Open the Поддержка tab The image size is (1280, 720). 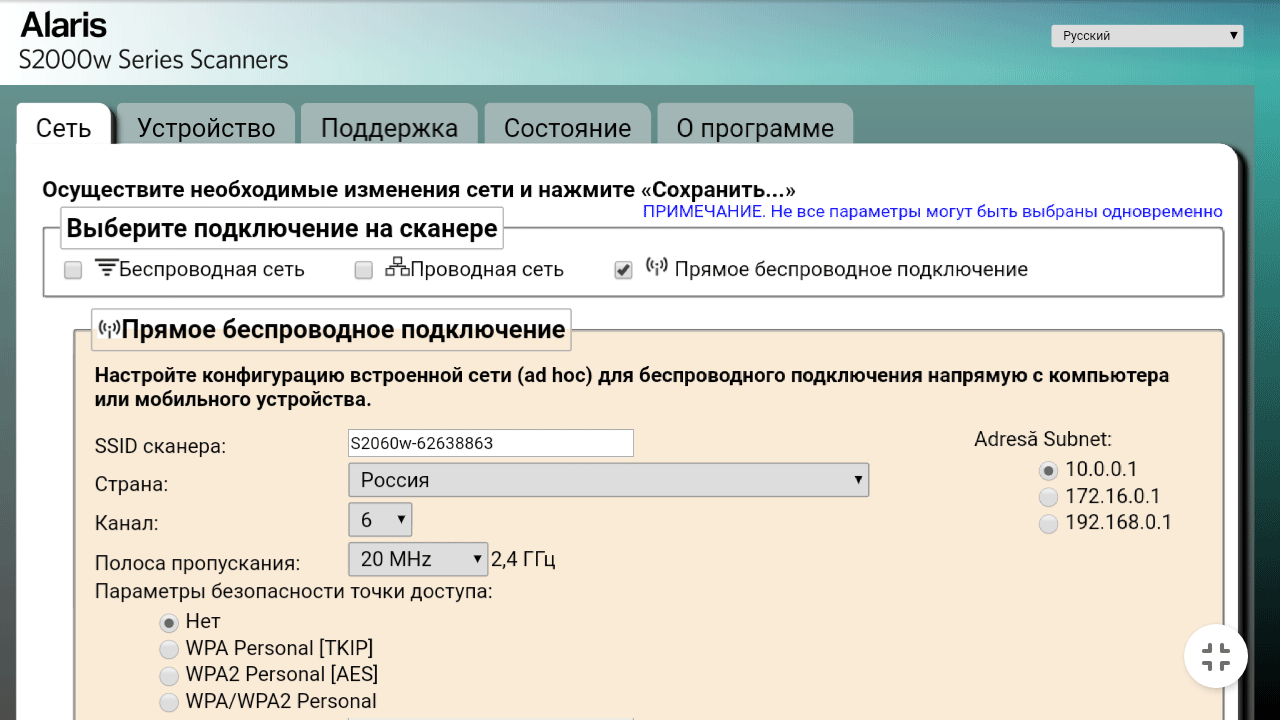point(389,128)
